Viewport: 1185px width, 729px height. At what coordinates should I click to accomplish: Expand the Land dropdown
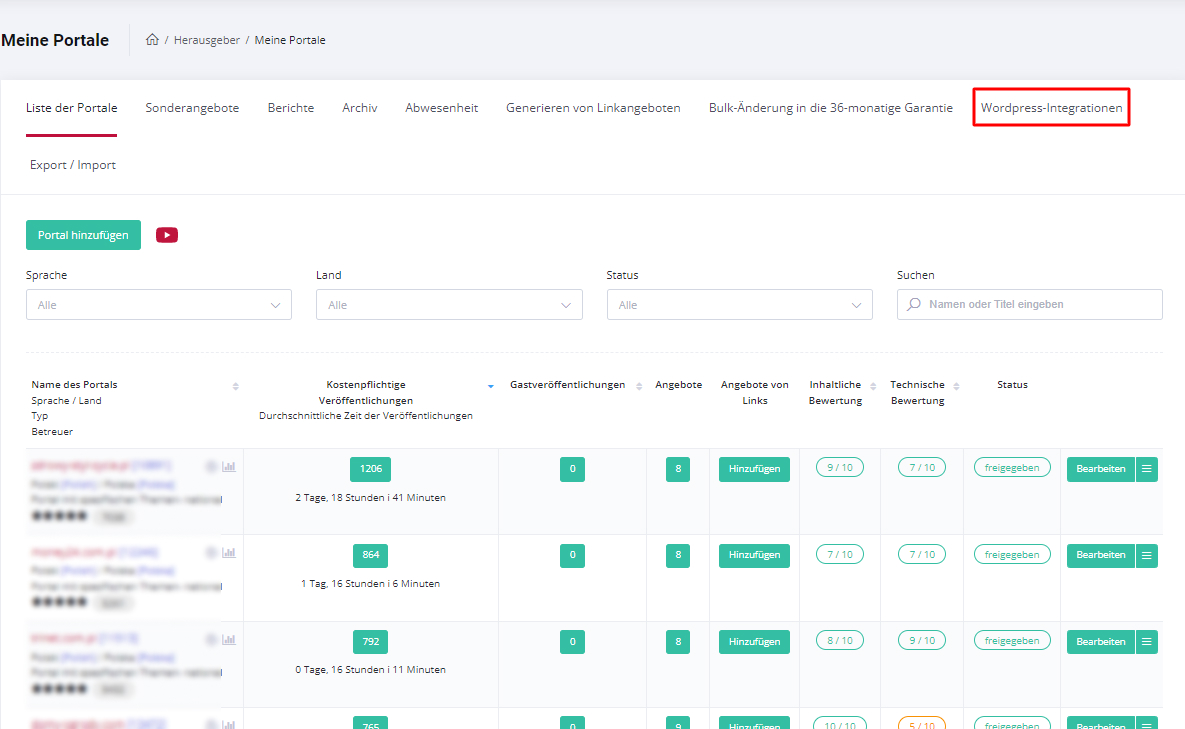449,304
